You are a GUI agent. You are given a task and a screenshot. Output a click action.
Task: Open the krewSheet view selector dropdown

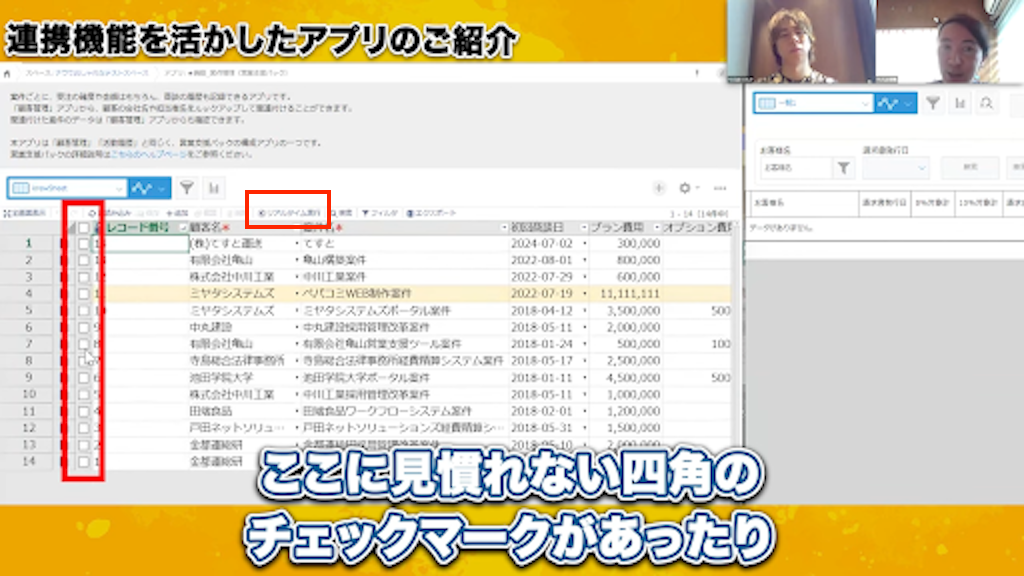point(67,188)
